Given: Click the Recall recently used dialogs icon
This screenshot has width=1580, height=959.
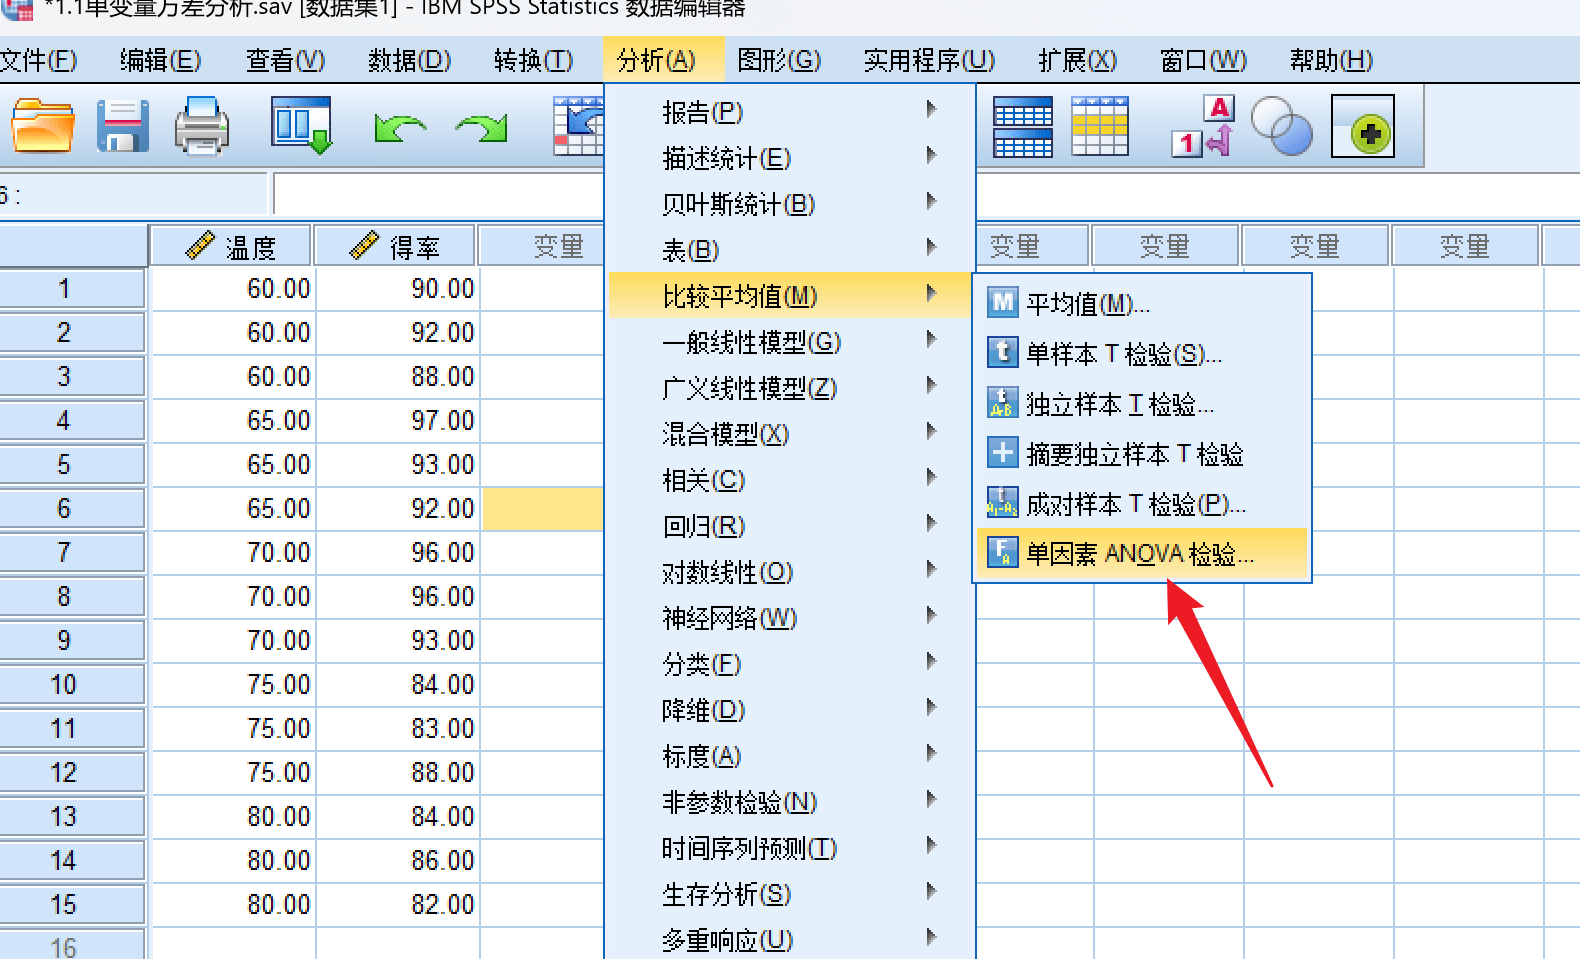Looking at the screenshot, I should (301, 127).
